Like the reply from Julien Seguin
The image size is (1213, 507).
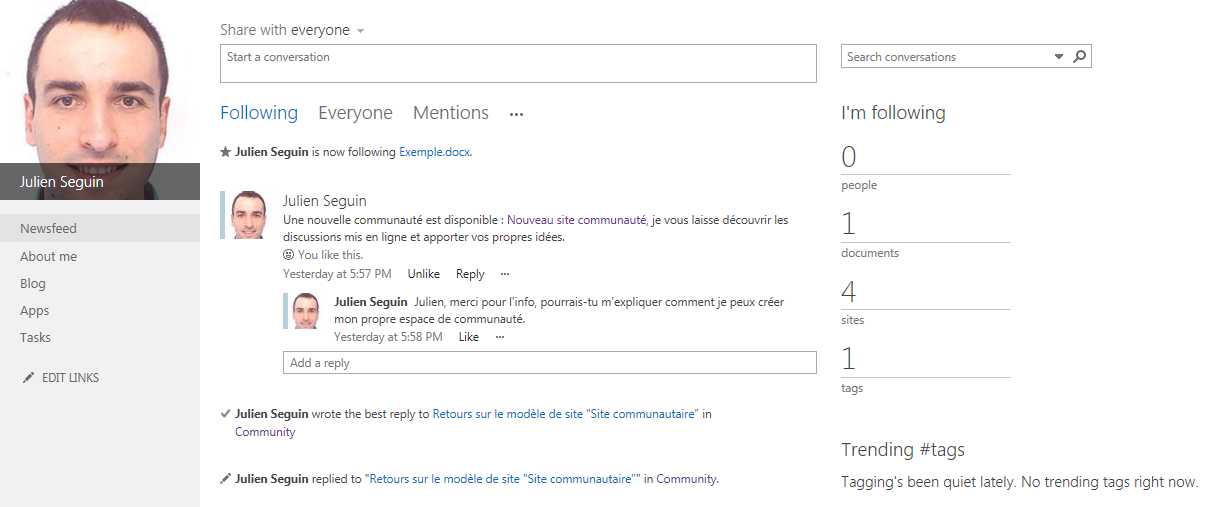pos(468,337)
